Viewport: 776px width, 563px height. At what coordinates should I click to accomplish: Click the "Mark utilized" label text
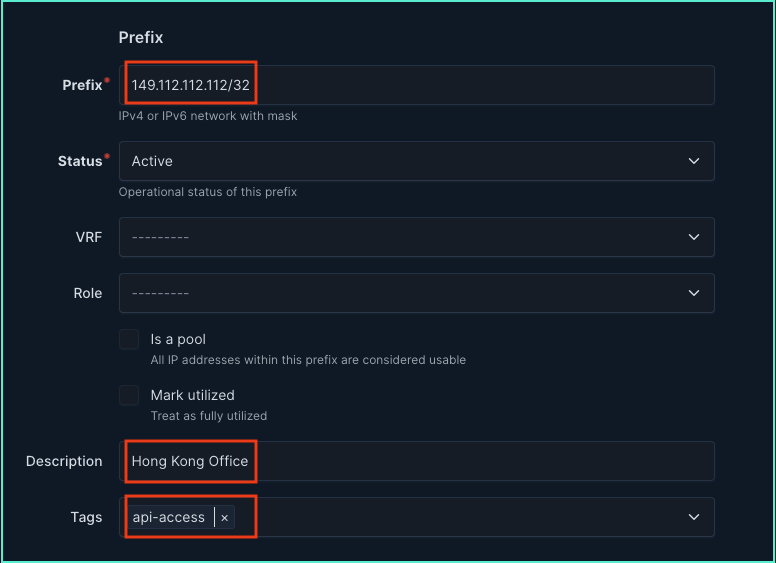pyautogui.click(x=192, y=396)
